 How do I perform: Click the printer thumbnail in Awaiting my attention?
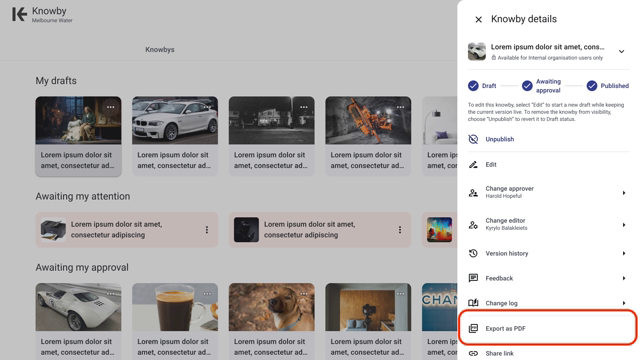click(x=53, y=230)
